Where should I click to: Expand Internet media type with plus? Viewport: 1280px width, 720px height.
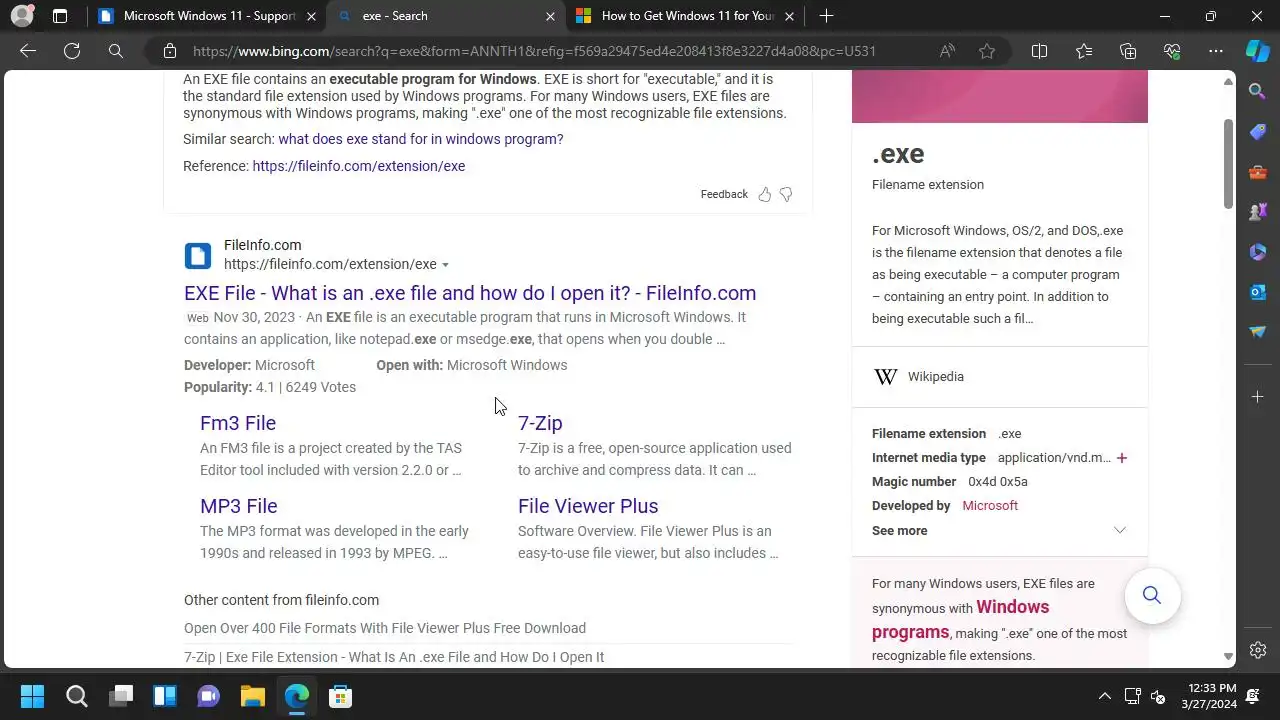1122,458
